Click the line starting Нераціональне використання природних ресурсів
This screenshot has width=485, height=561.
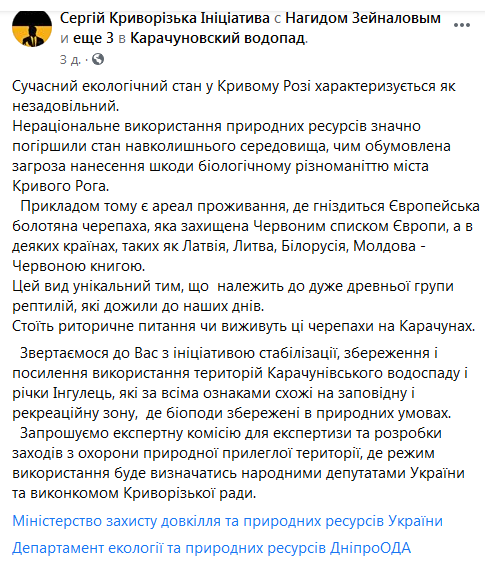click(x=216, y=126)
